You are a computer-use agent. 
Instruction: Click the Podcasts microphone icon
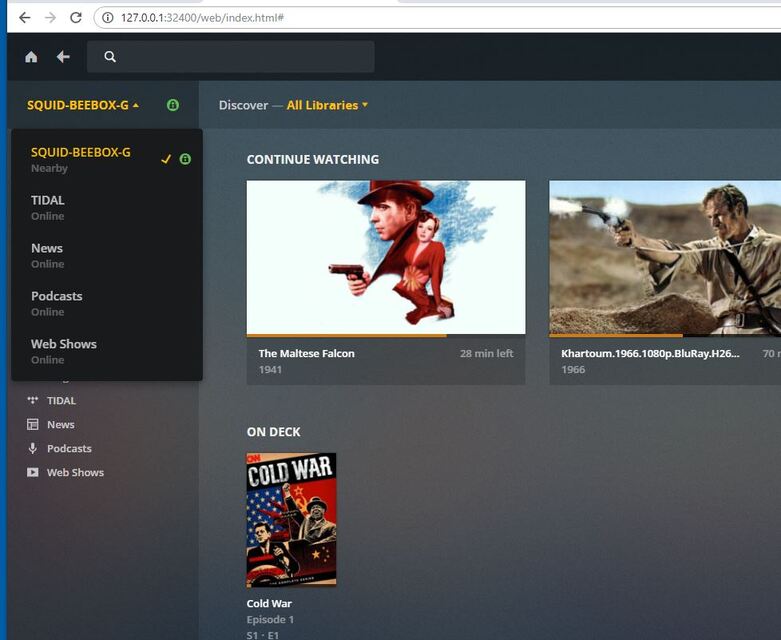coord(33,448)
